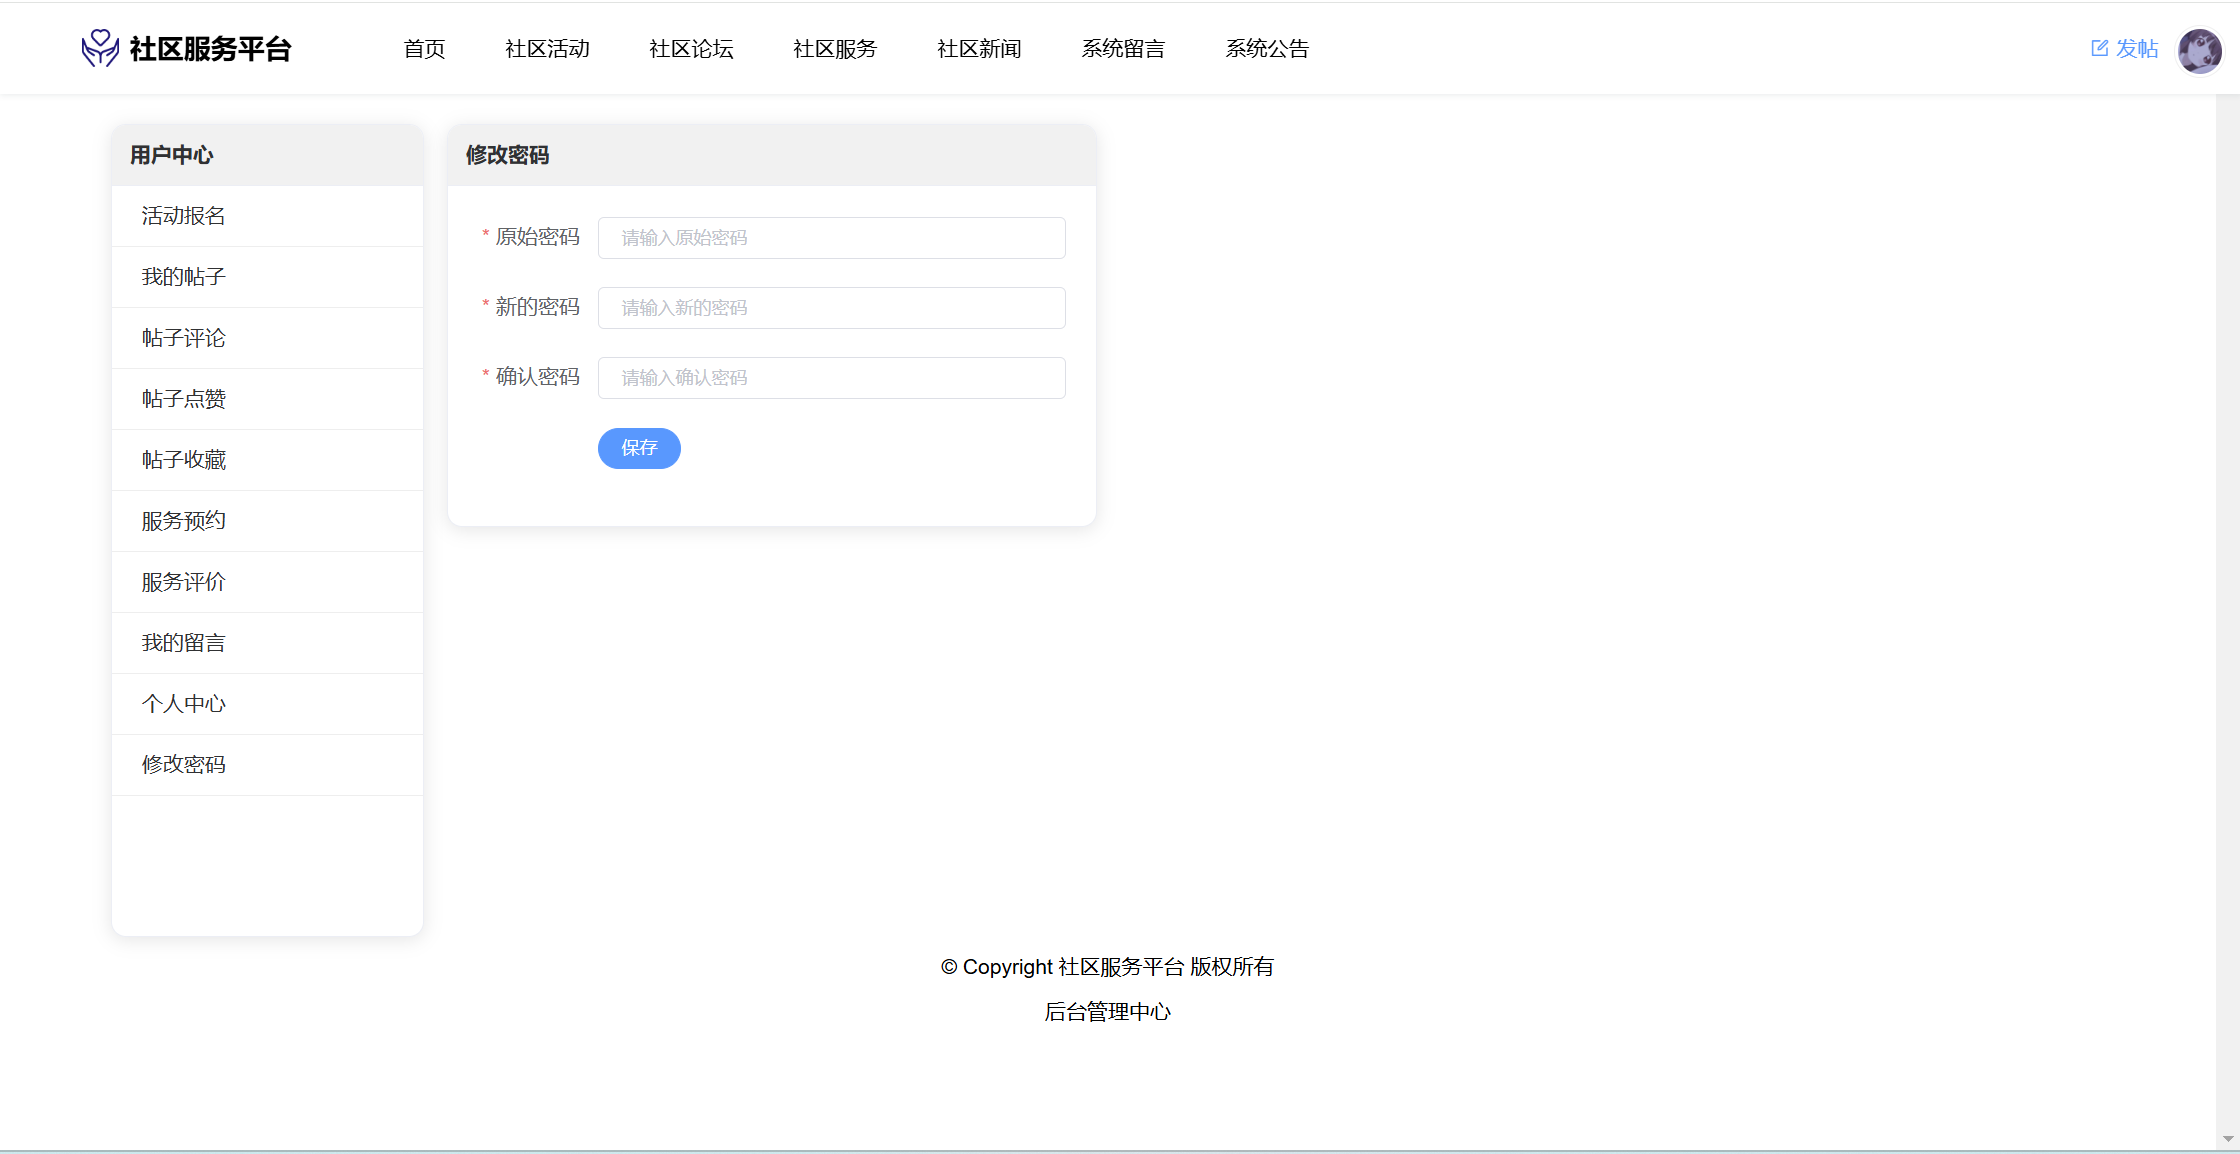This screenshot has height=1154, width=2240.
Task: Open the user avatar in header
Action: tap(2199, 50)
